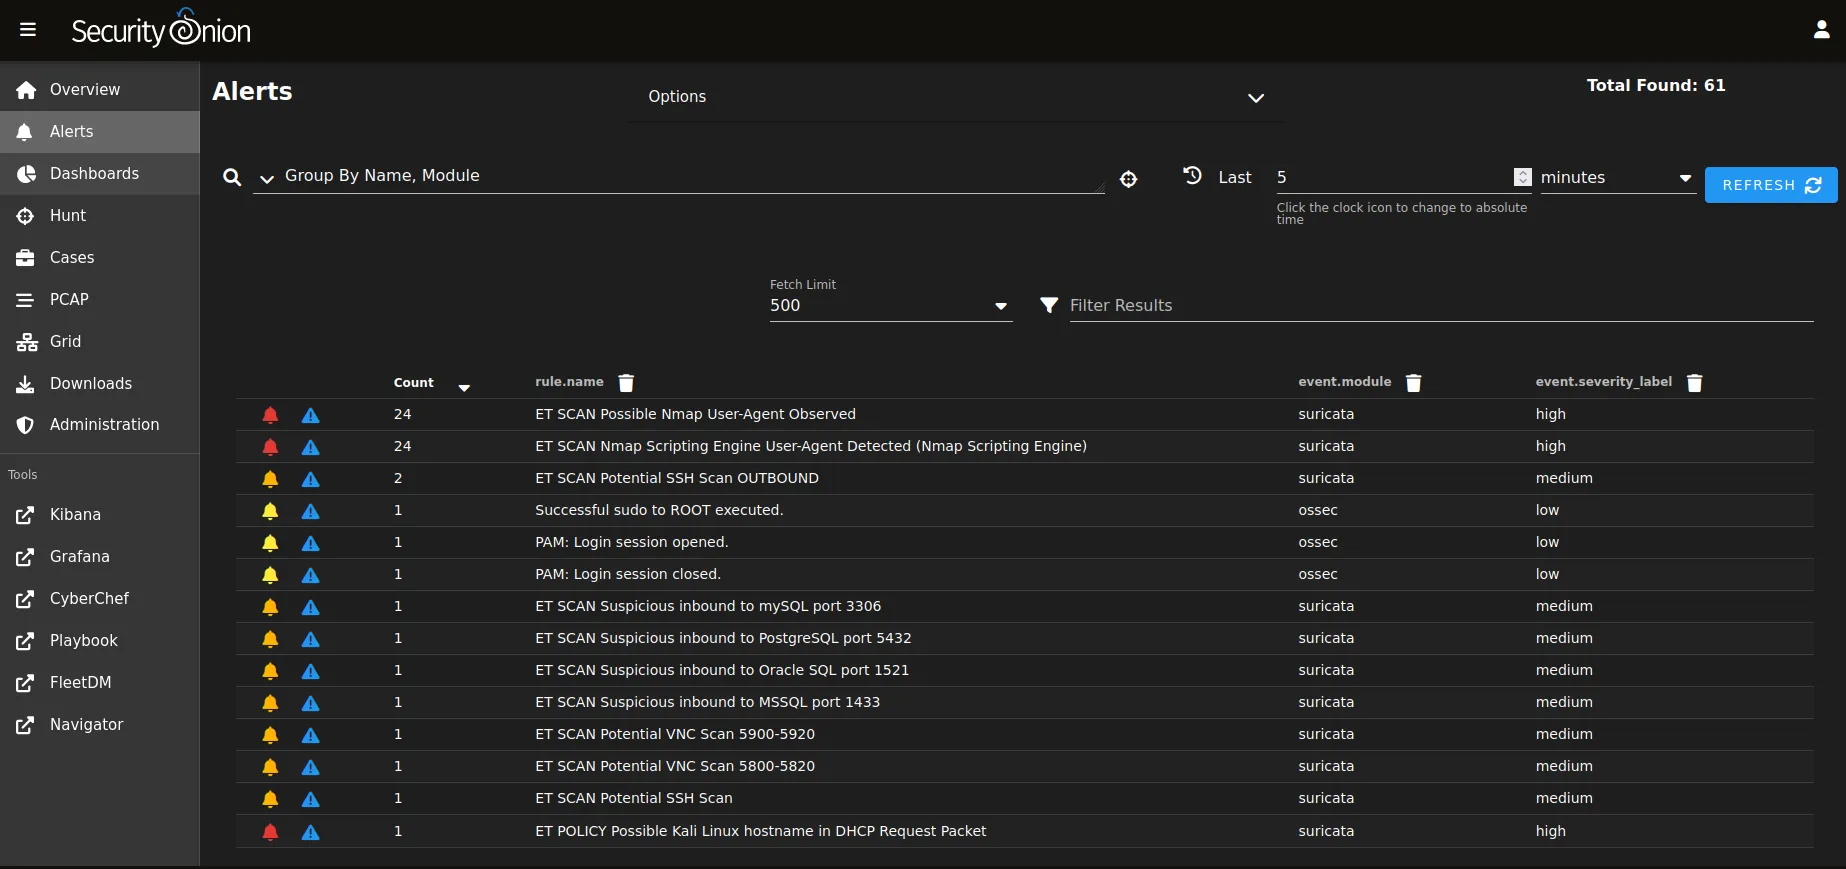Click the filter funnel icon
Screen dimensions: 1846x869
1048,305
